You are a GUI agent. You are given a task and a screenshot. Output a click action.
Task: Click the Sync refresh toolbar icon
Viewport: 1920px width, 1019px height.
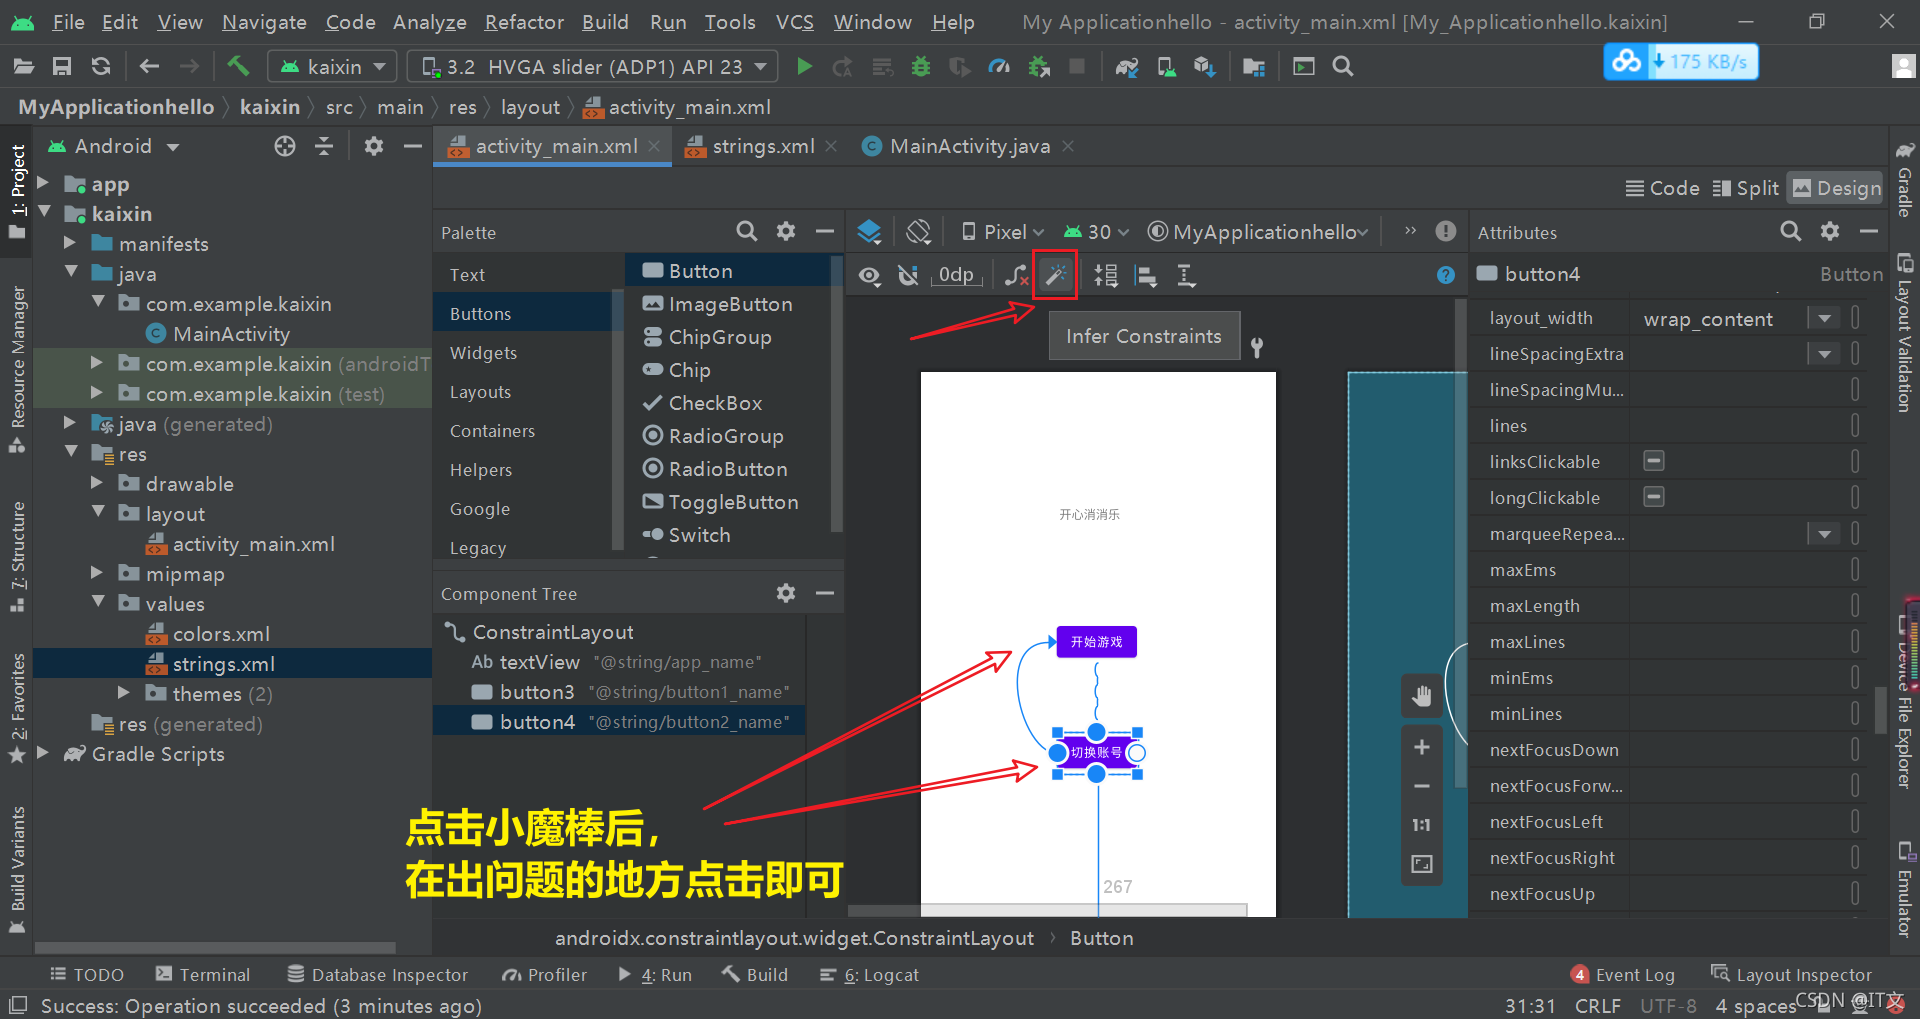pyautogui.click(x=101, y=66)
